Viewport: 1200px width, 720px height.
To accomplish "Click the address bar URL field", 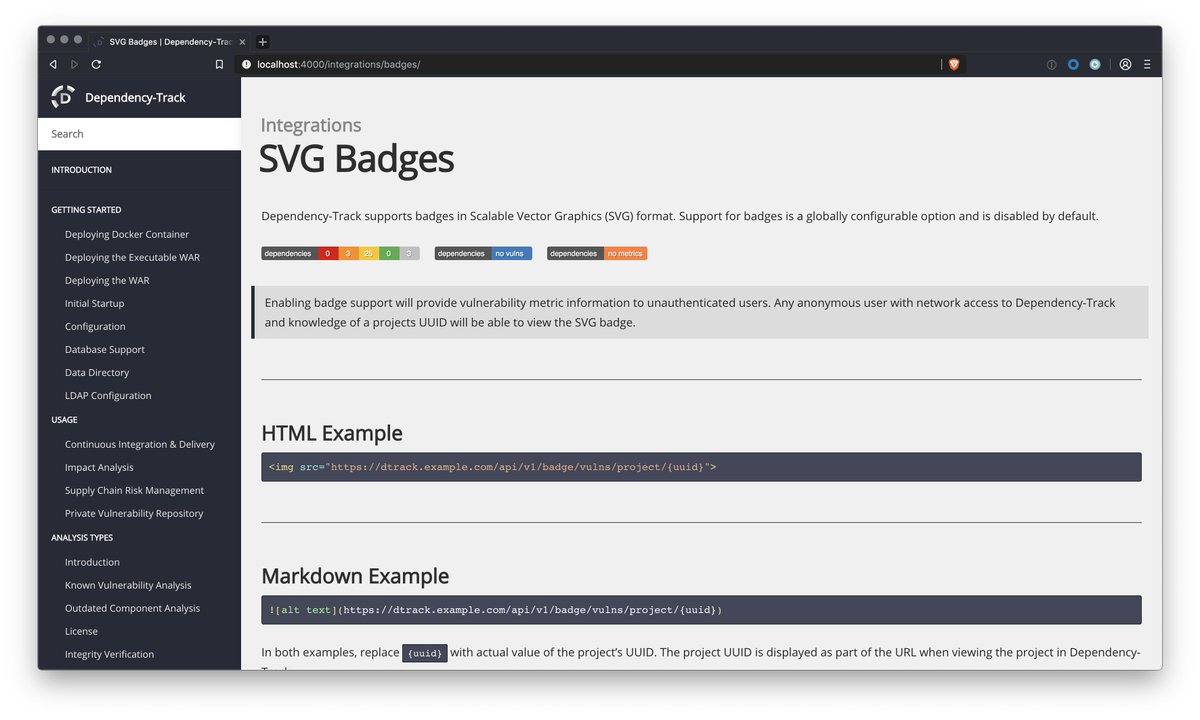I will pyautogui.click(x=590, y=64).
